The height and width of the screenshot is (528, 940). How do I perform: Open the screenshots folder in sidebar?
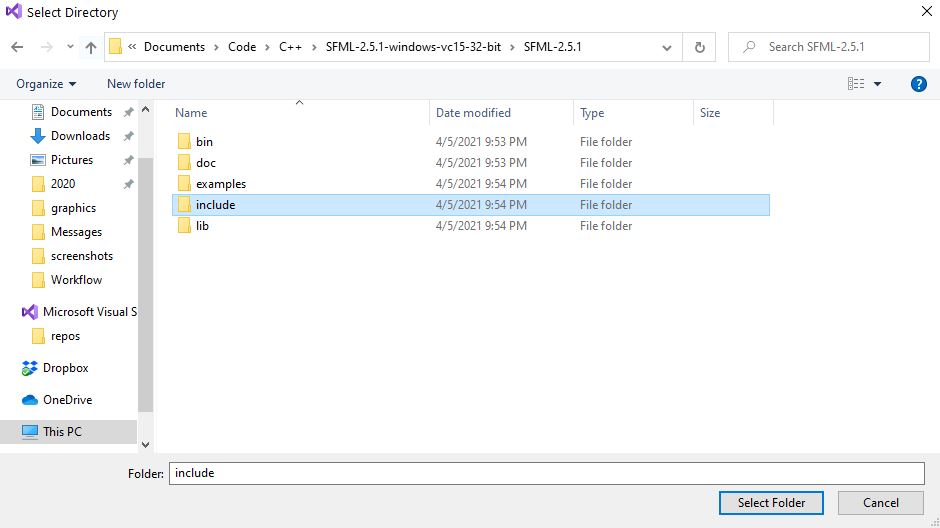pyautogui.click(x=82, y=255)
